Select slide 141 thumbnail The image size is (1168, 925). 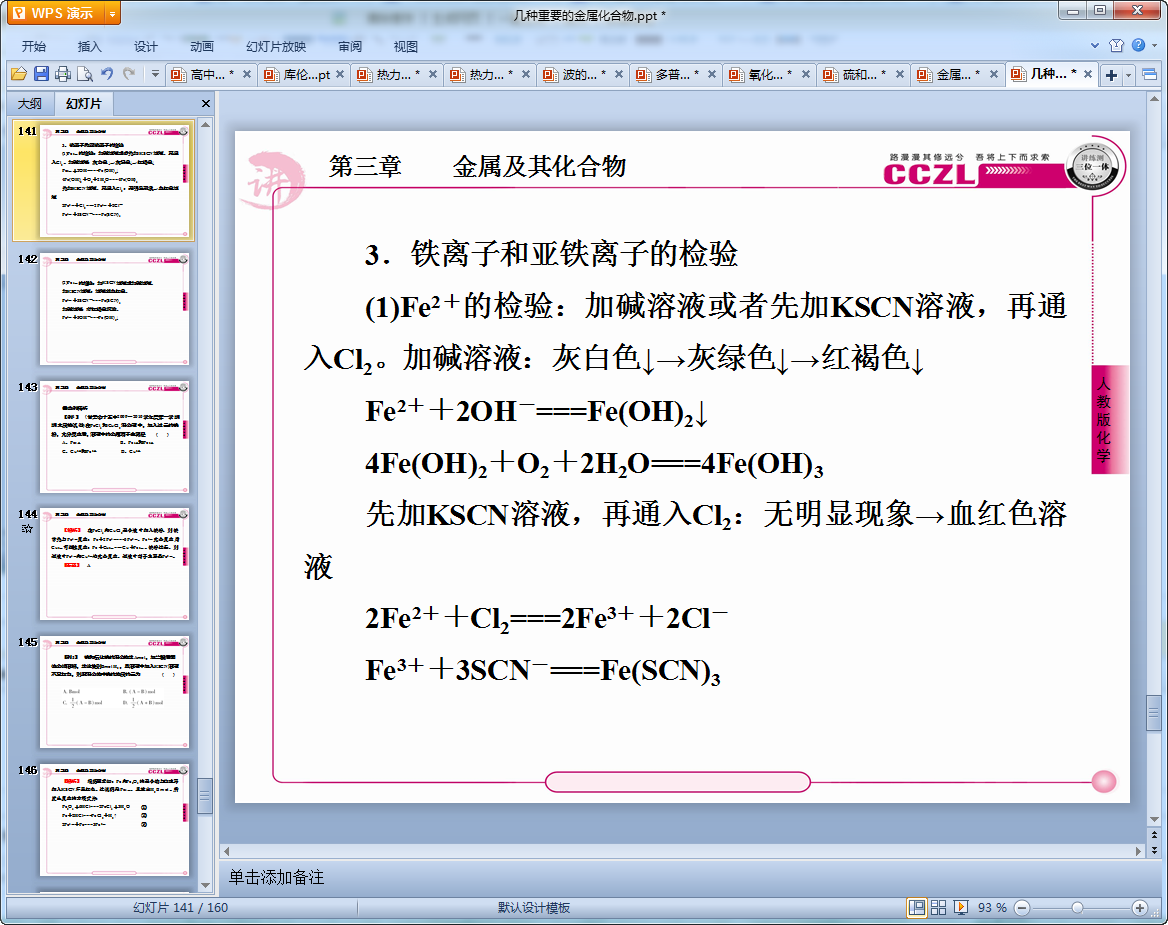[x=115, y=180]
